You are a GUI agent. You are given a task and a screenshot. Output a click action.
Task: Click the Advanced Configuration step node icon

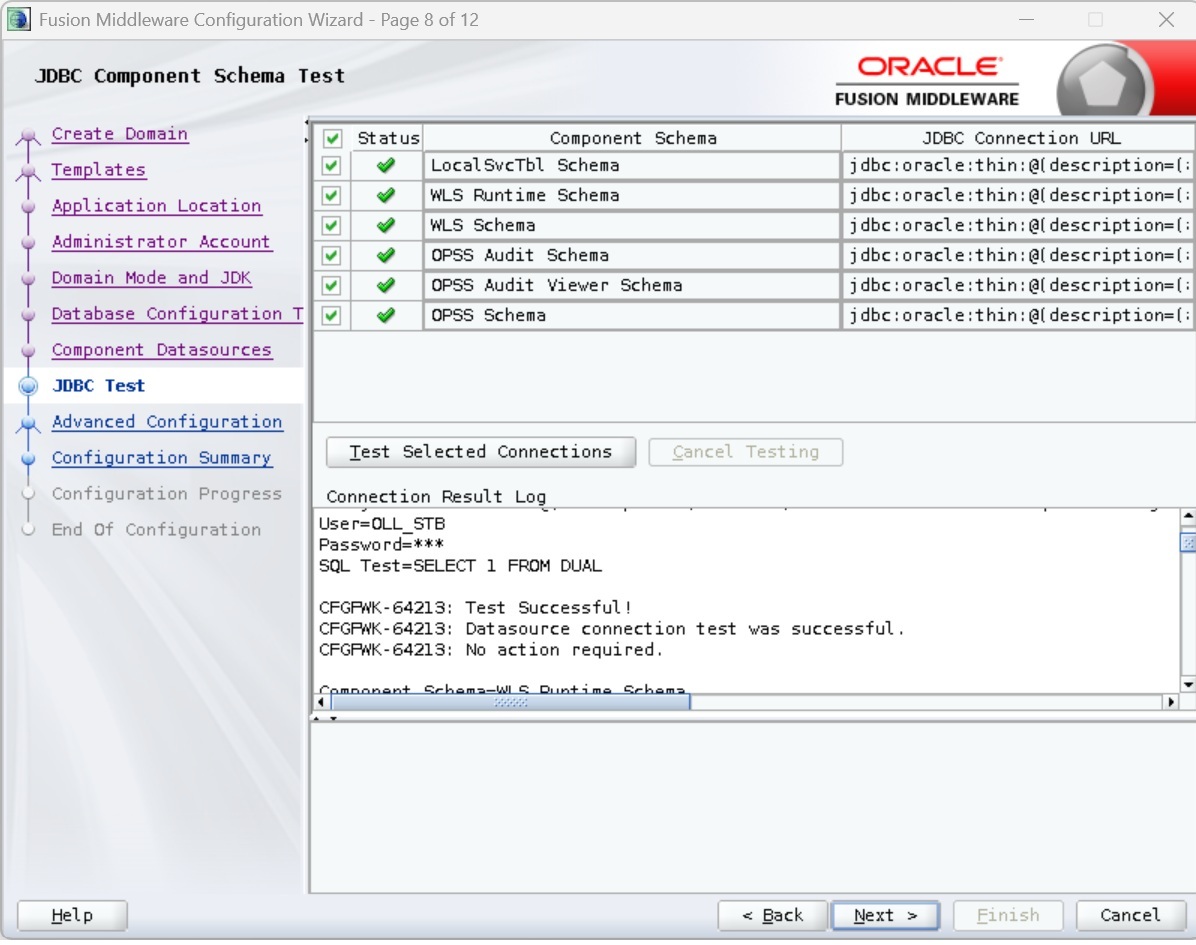[28, 424]
